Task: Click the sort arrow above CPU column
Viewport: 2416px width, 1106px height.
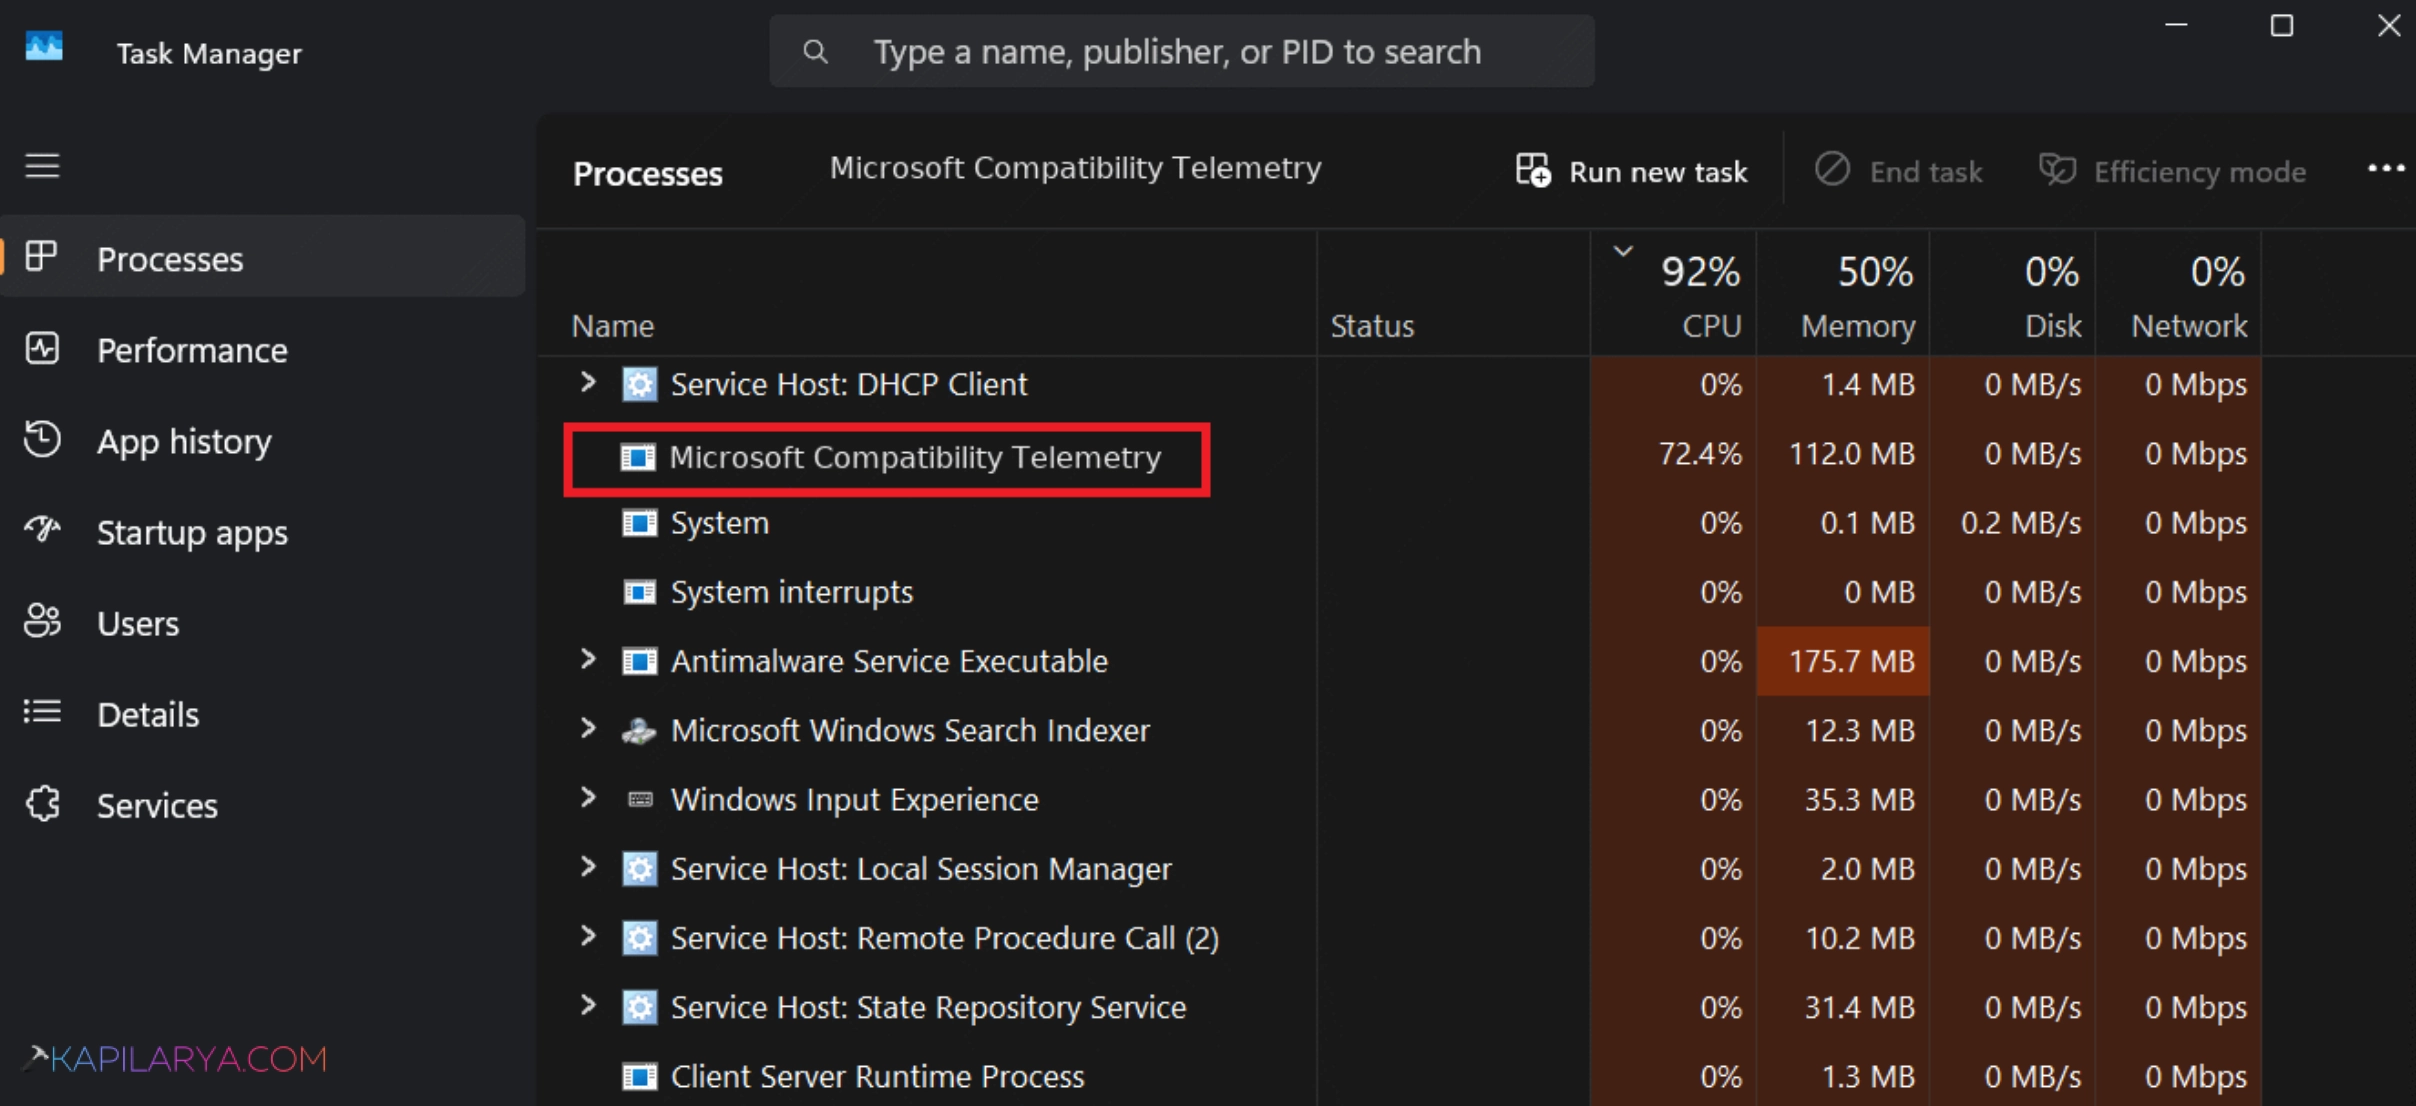Action: point(1623,251)
